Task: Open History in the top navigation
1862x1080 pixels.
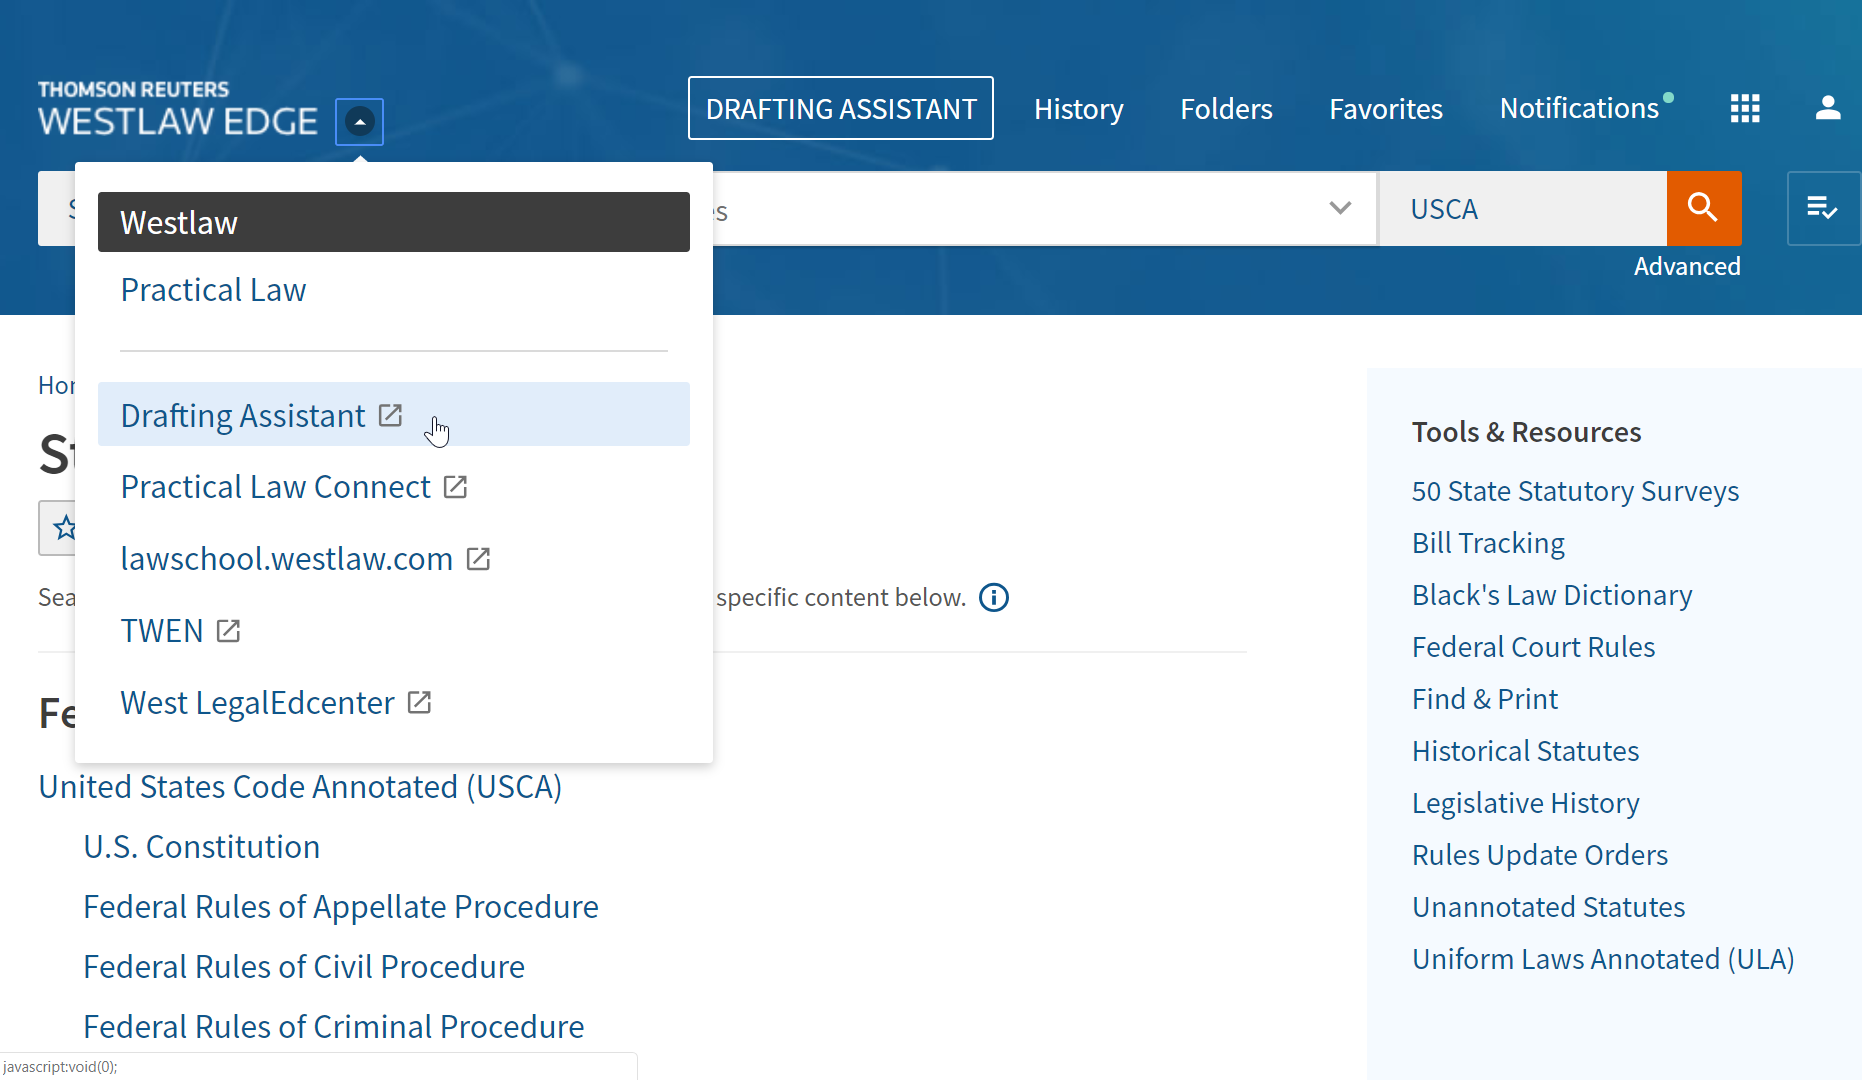Action: (1079, 108)
